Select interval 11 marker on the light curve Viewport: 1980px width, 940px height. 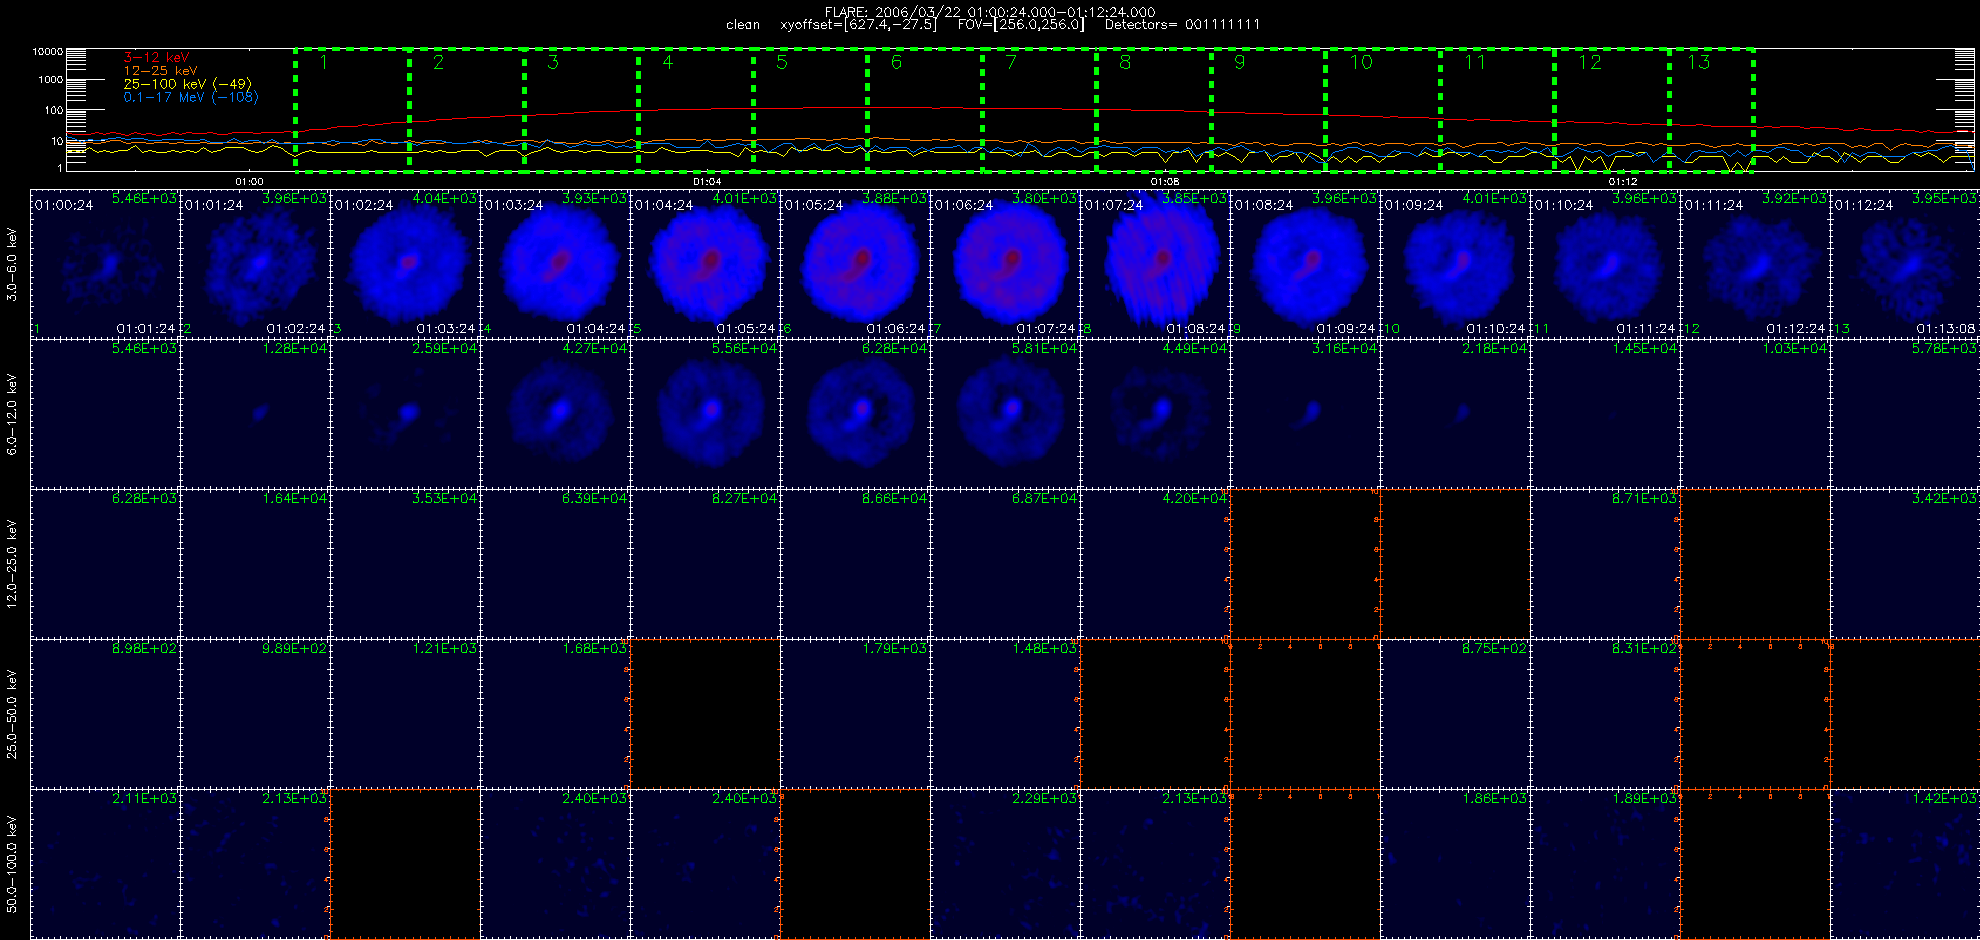click(1475, 62)
